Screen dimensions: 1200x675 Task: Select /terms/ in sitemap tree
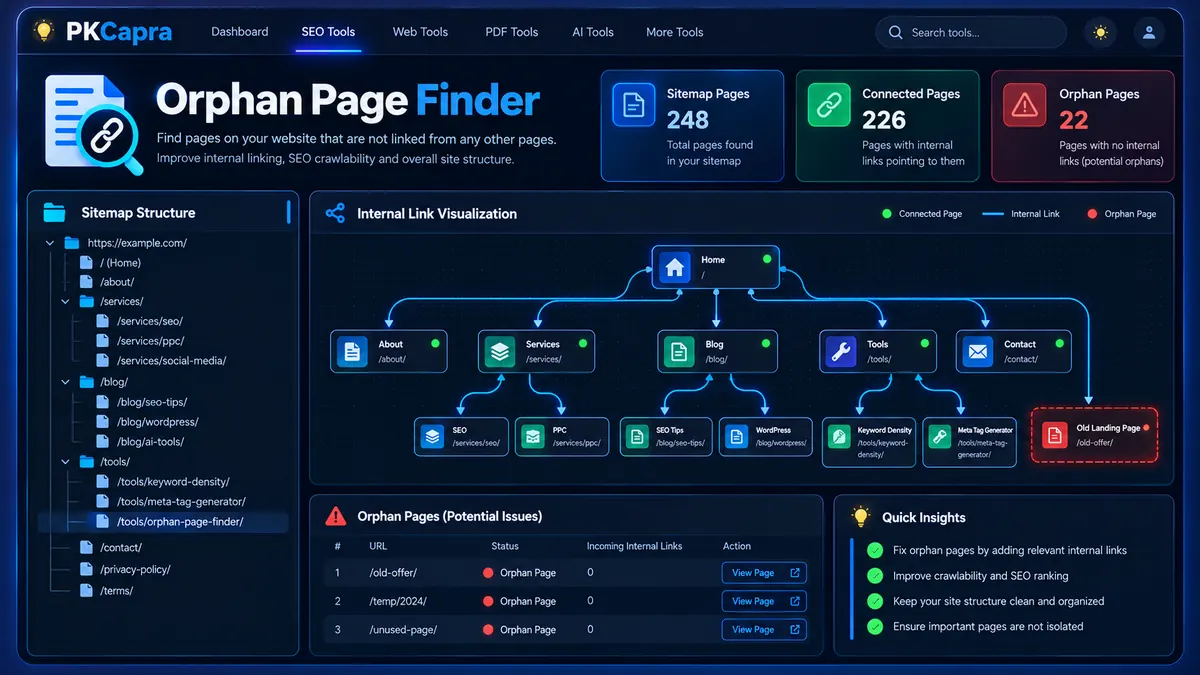pos(116,591)
